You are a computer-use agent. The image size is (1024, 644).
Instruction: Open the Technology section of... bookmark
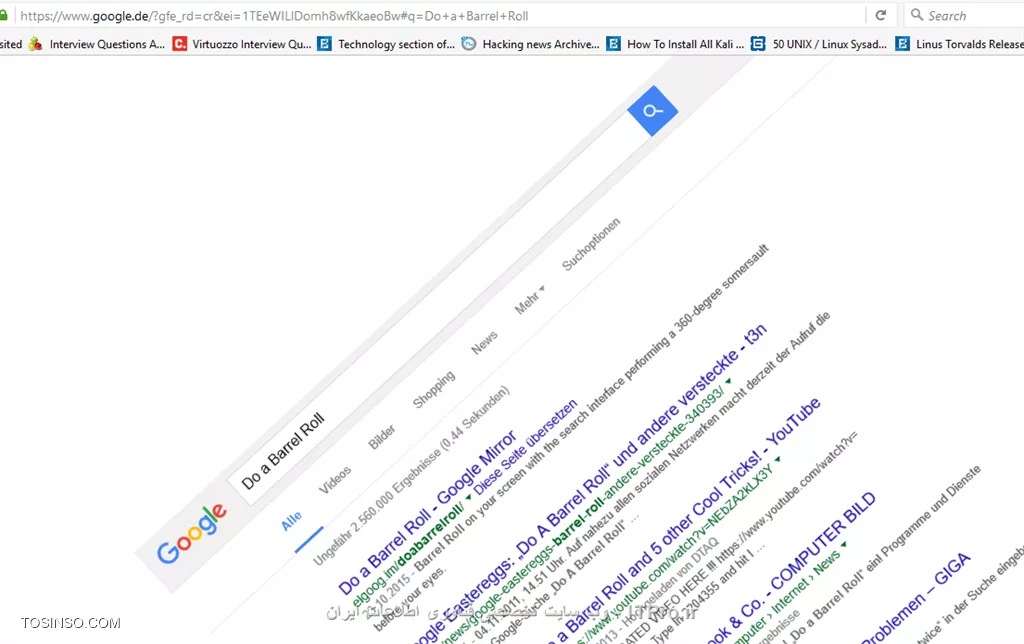pos(396,44)
